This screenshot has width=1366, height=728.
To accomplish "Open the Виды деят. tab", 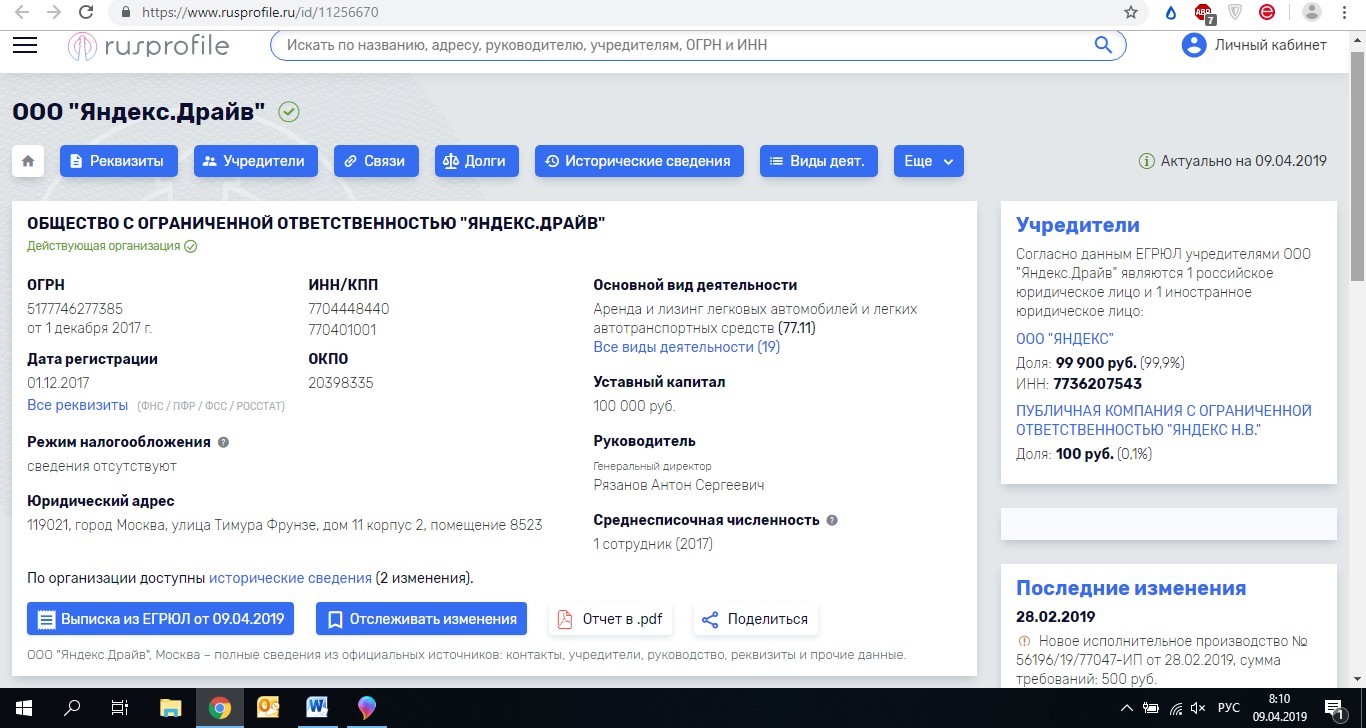I will click(819, 161).
